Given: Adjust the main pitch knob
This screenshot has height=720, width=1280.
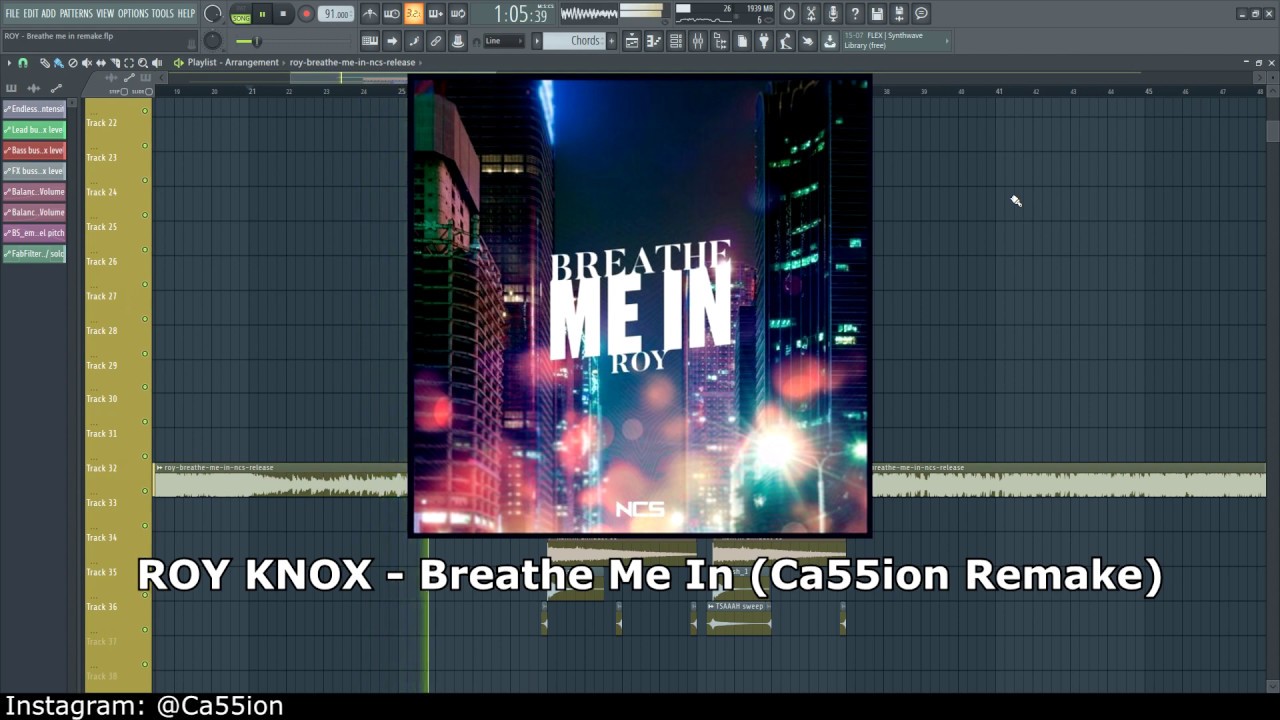Looking at the screenshot, I should pyautogui.click(x=213, y=41).
